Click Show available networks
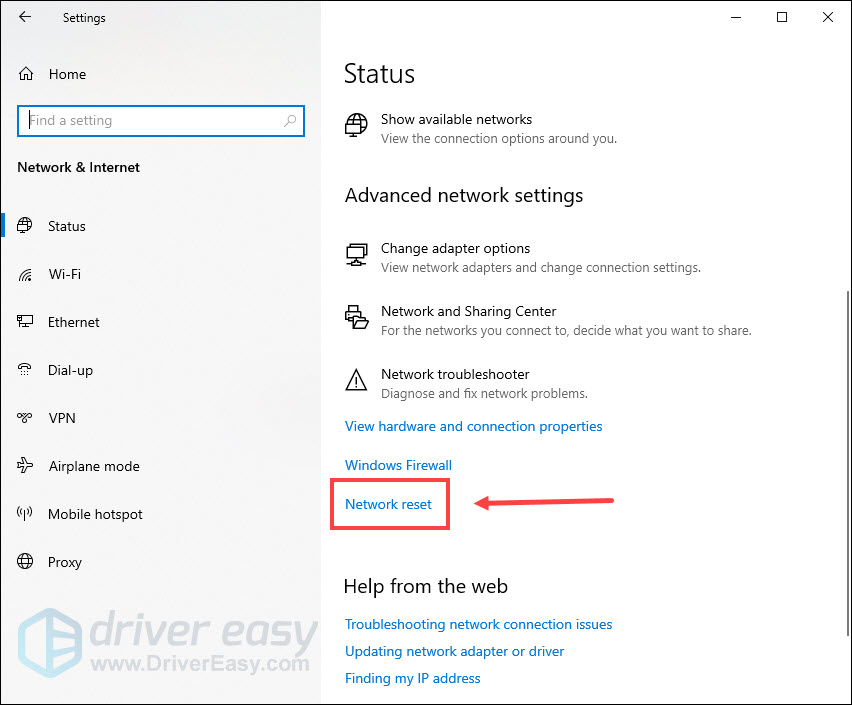852x705 pixels. (456, 119)
